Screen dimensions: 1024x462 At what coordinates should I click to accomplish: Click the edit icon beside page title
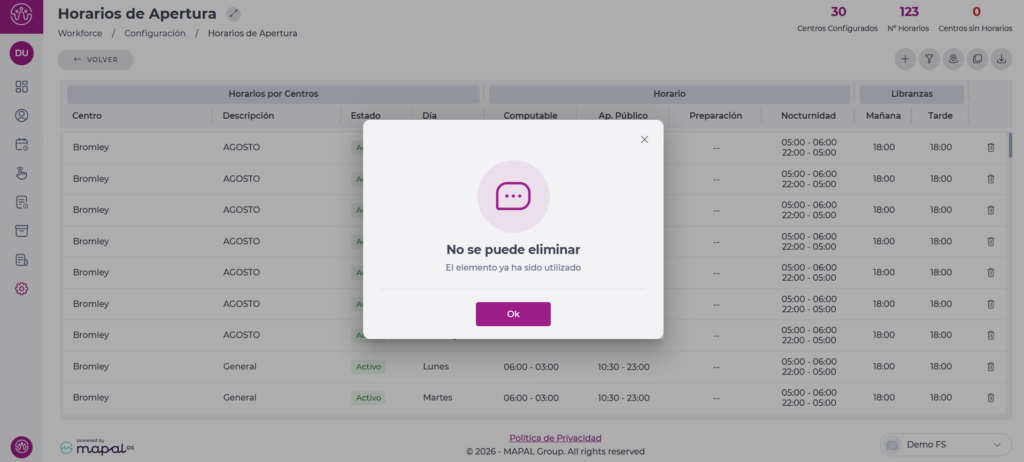pos(233,14)
